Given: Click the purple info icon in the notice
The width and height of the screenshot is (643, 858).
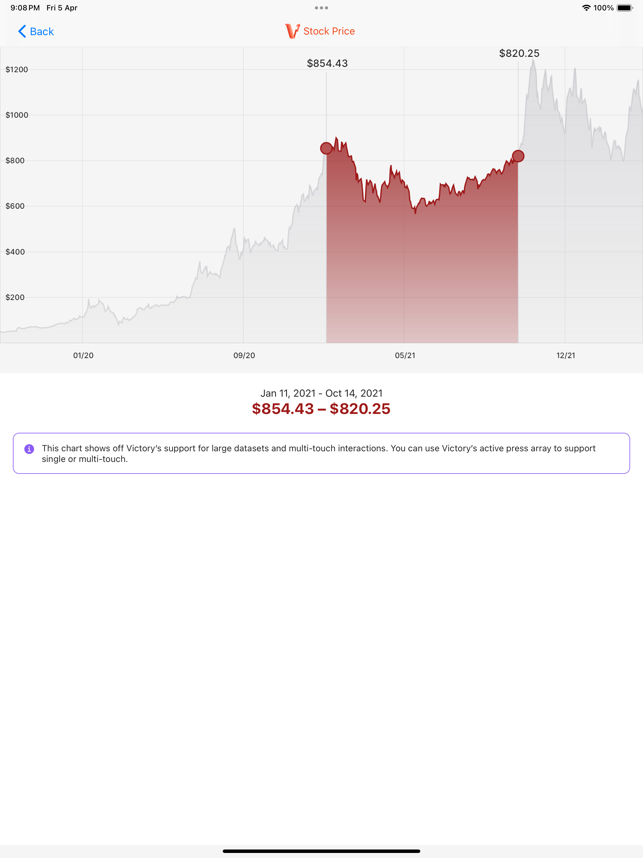Looking at the screenshot, I should (x=29, y=449).
